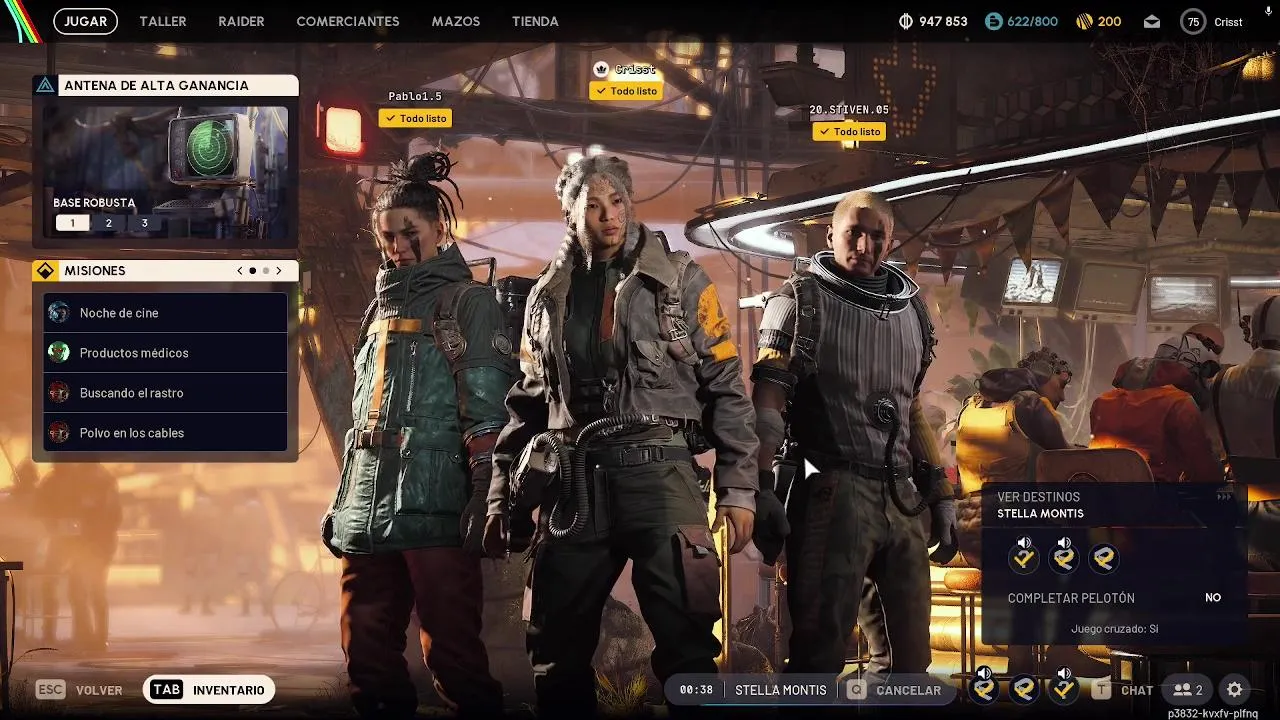Open the INVENTARIO button
Image resolution: width=1280 pixels, height=720 pixels.
(x=209, y=690)
